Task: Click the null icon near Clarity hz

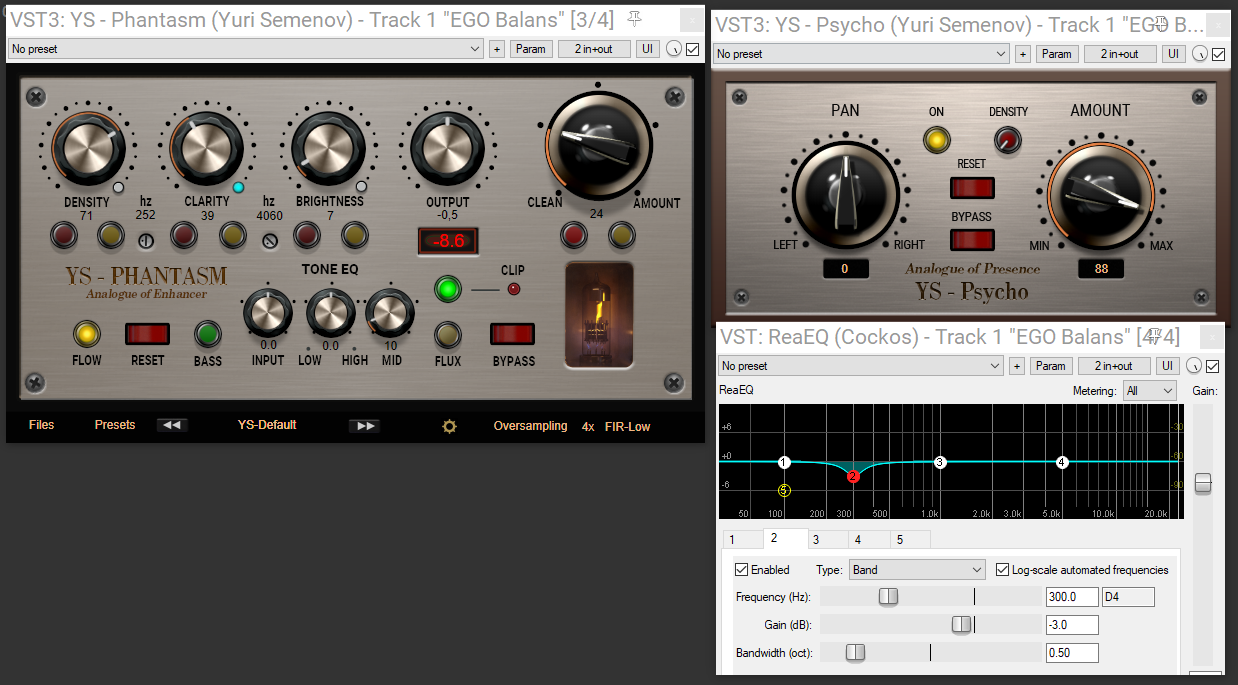Action: tap(269, 240)
